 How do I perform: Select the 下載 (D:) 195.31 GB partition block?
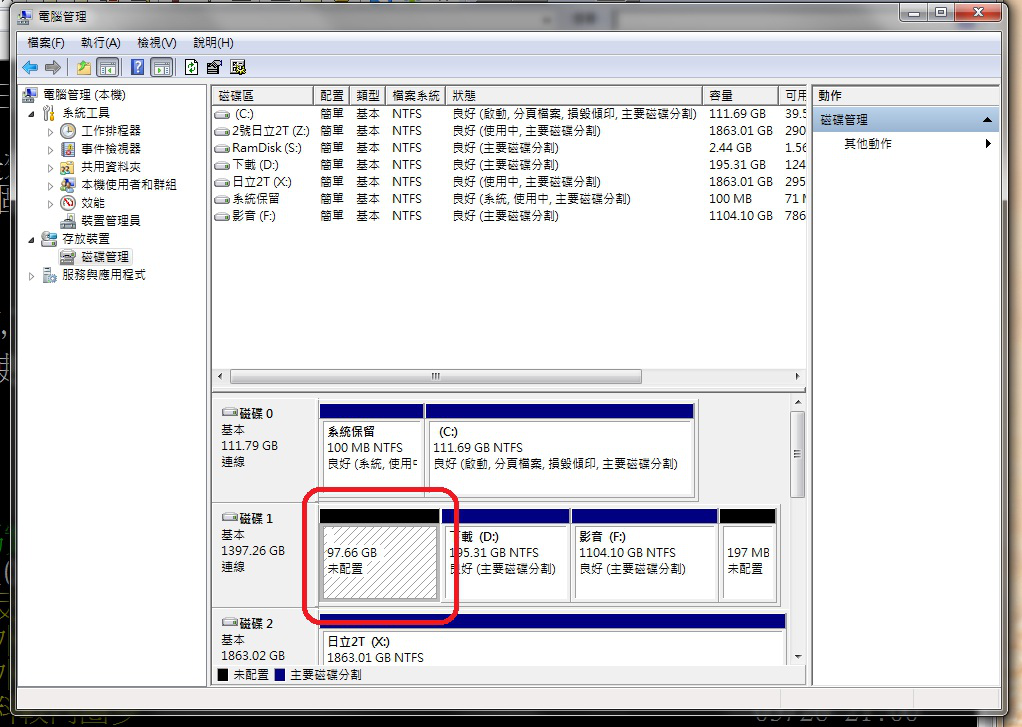(x=506, y=556)
